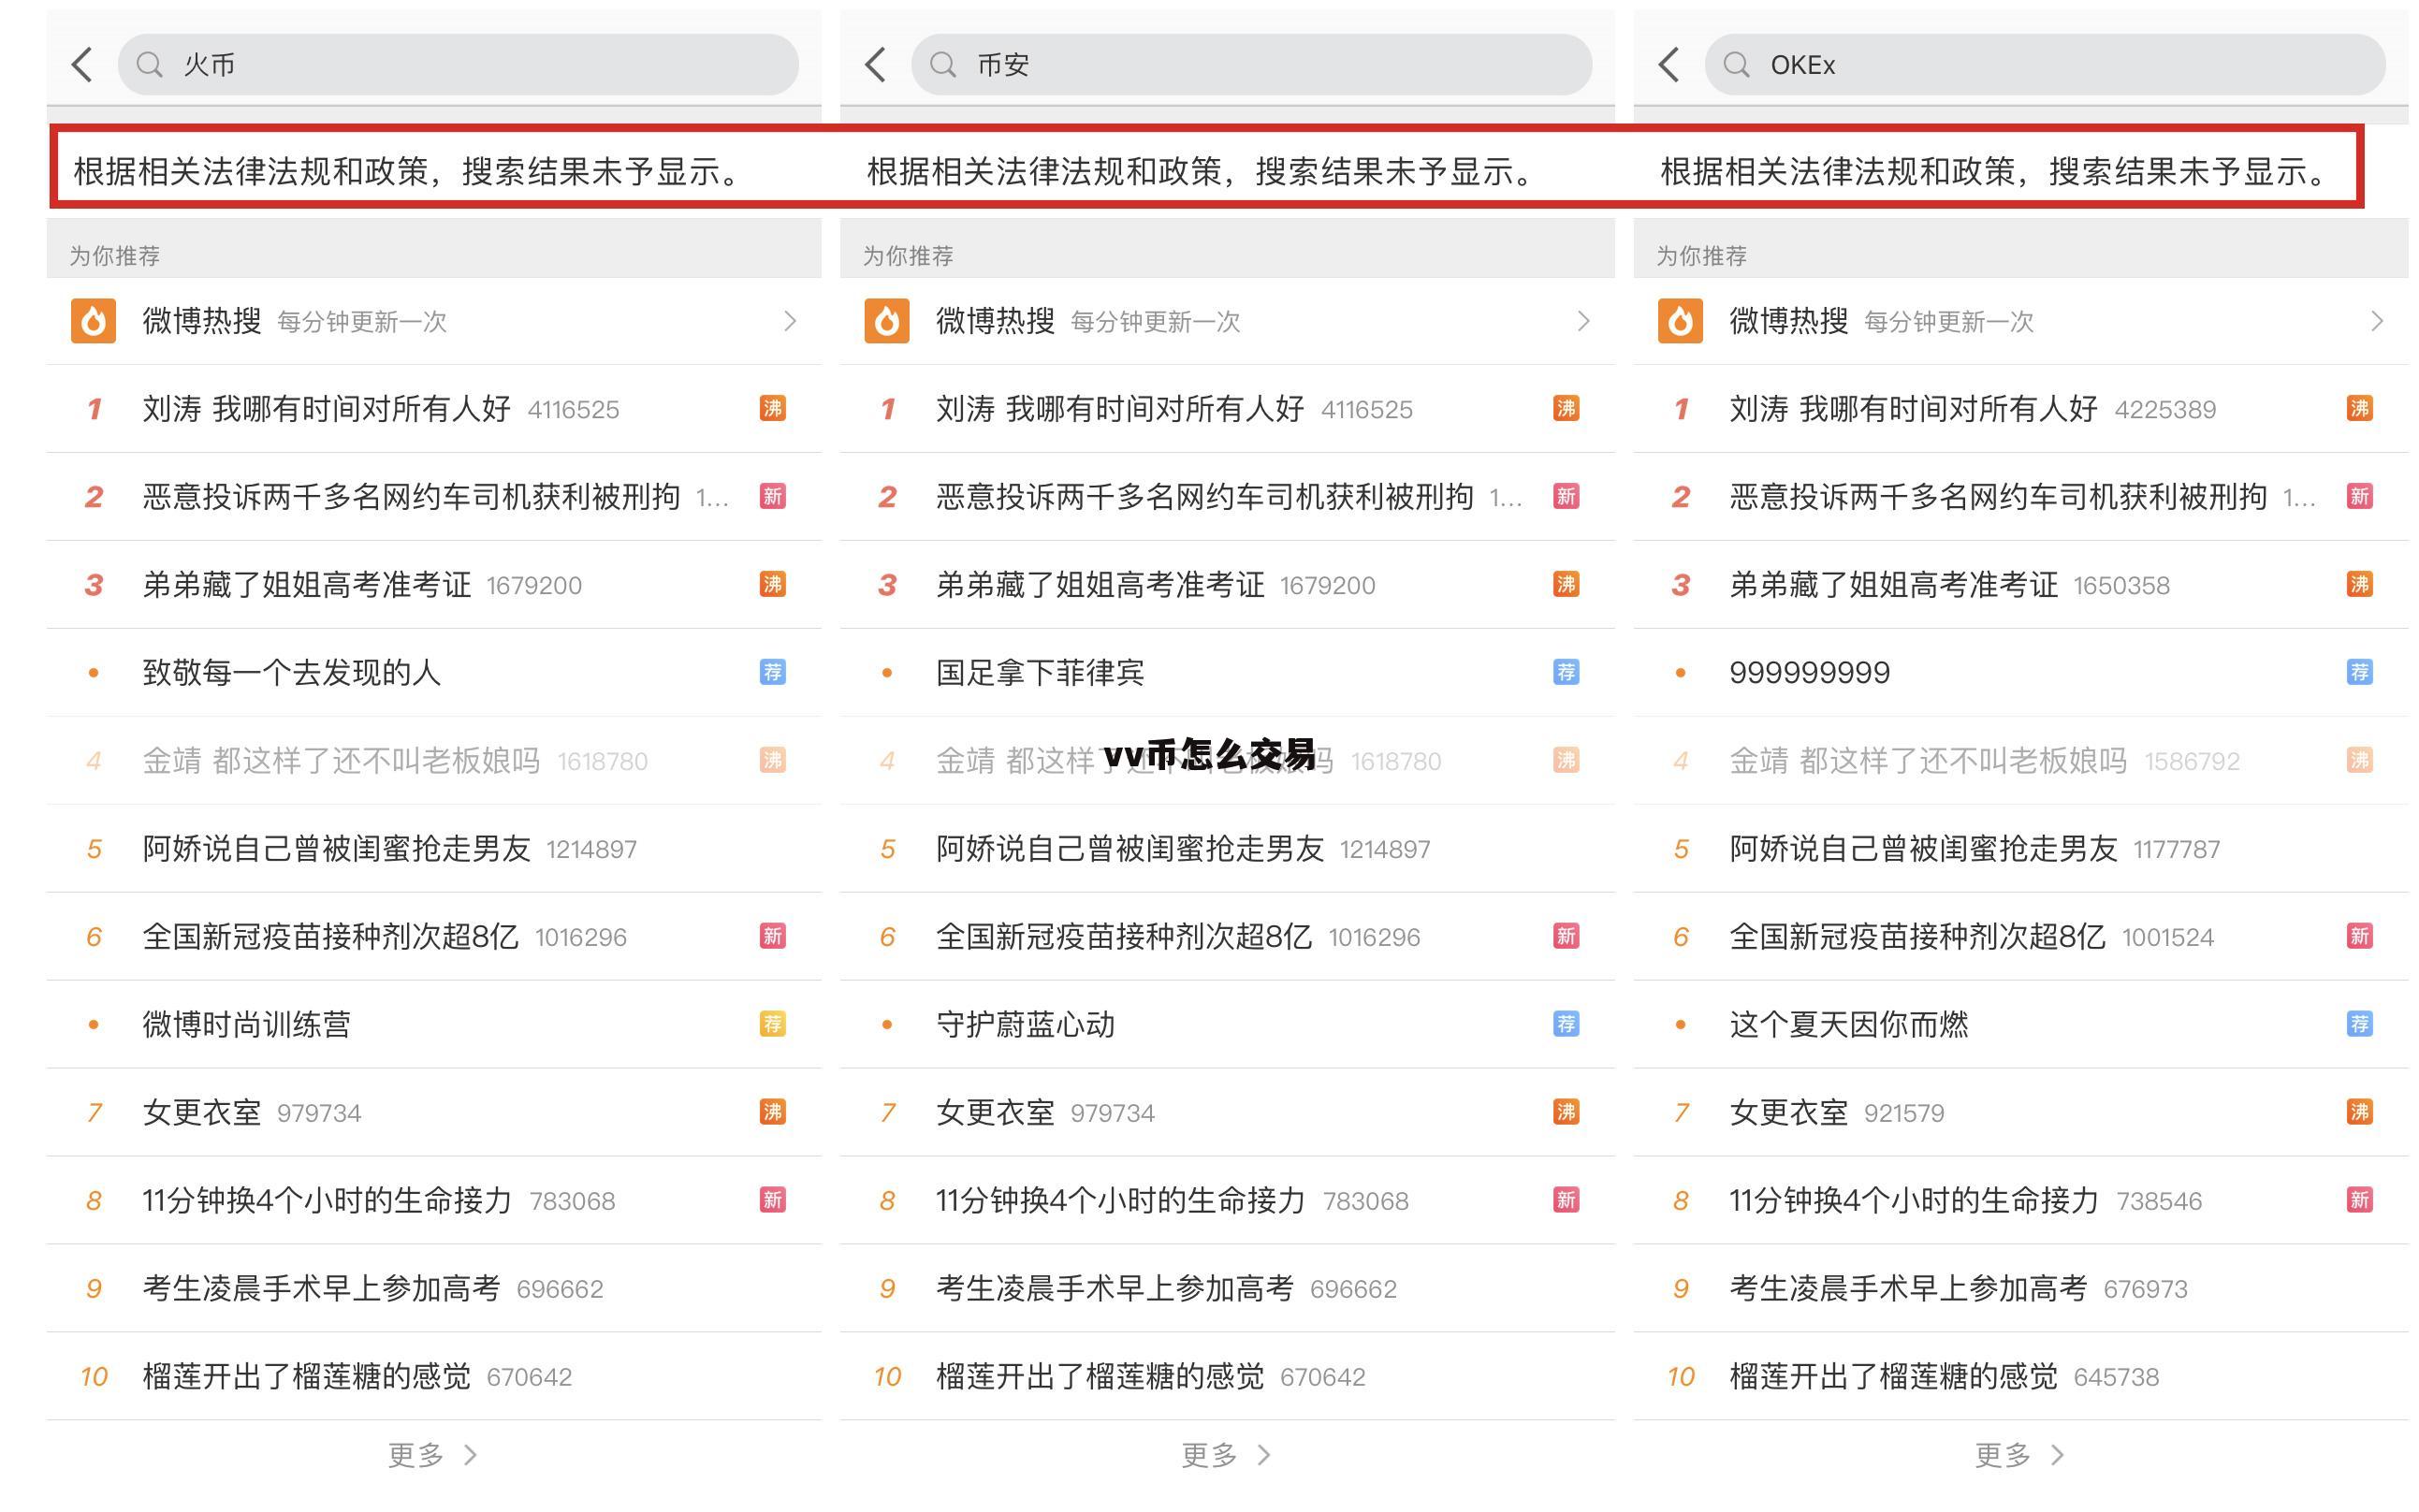Click 荐 badge beside 999999999
The width and height of the screenshot is (2419, 1512).
coord(2359,672)
